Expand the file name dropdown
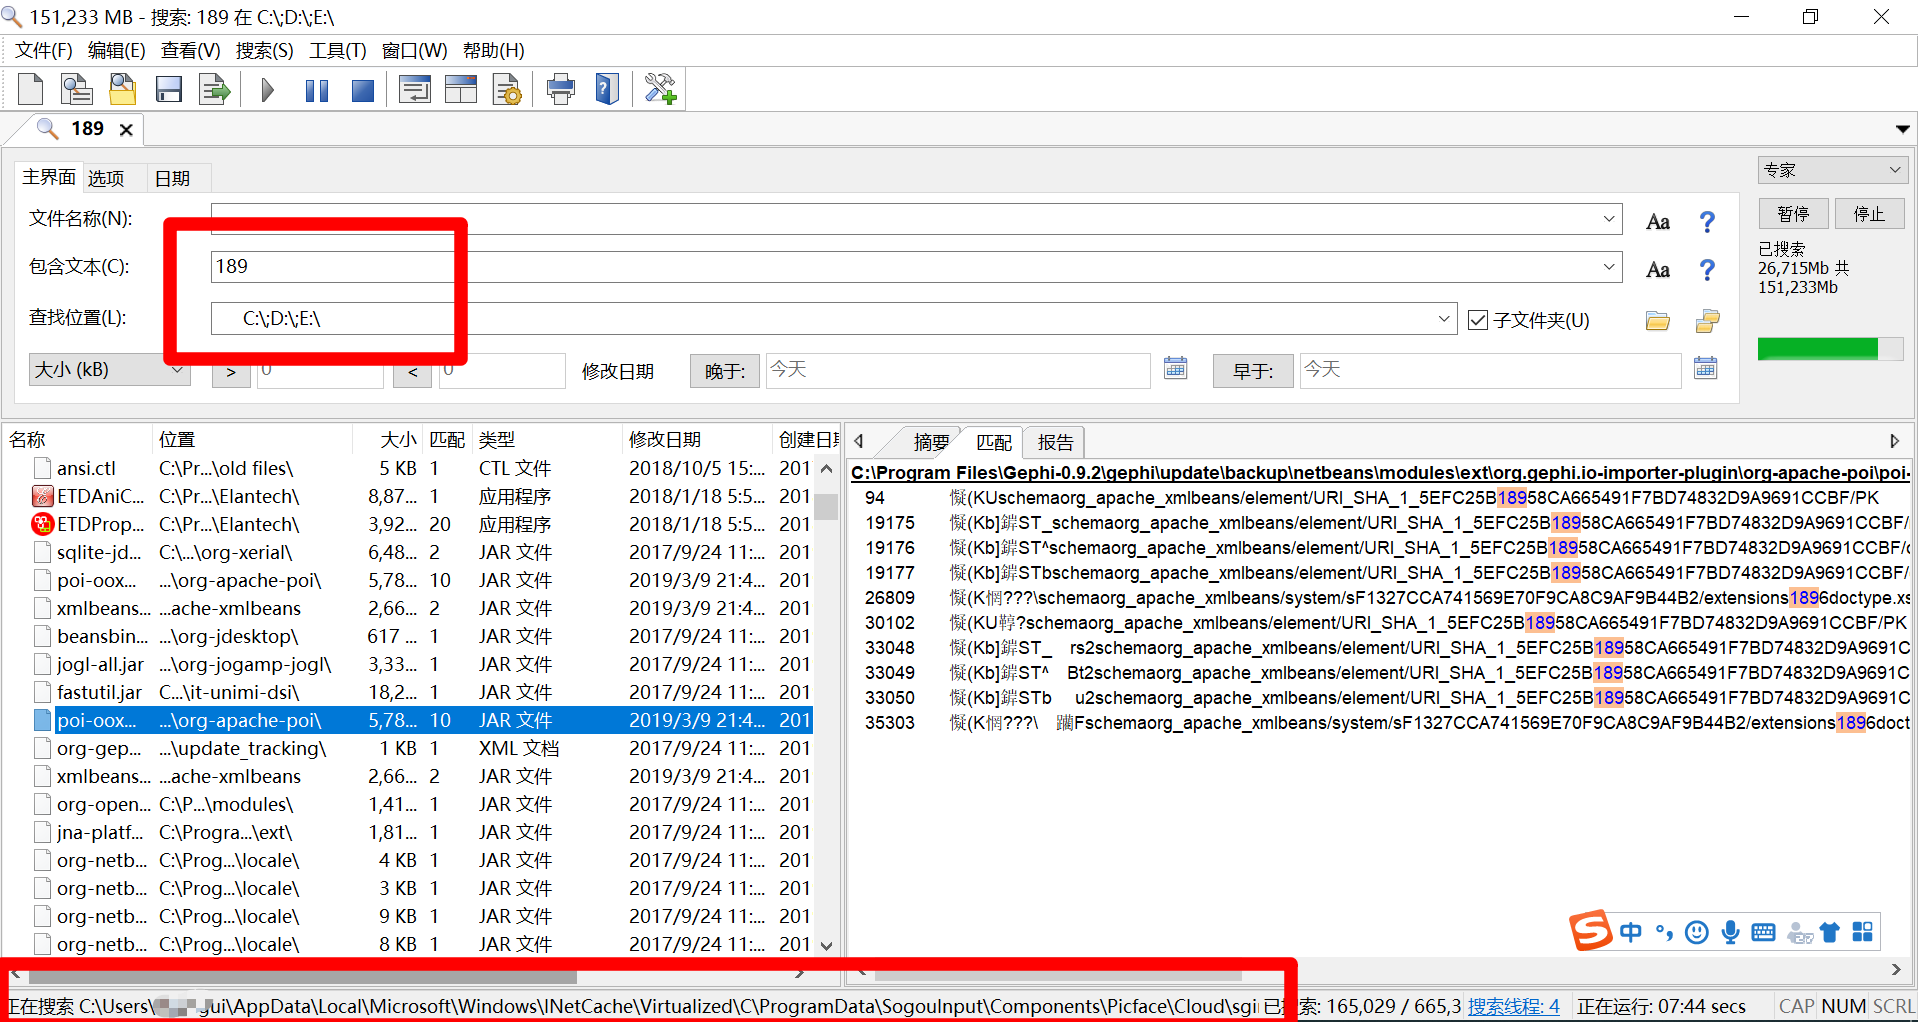This screenshot has height=1022, width=1918. coord(1609,219)
